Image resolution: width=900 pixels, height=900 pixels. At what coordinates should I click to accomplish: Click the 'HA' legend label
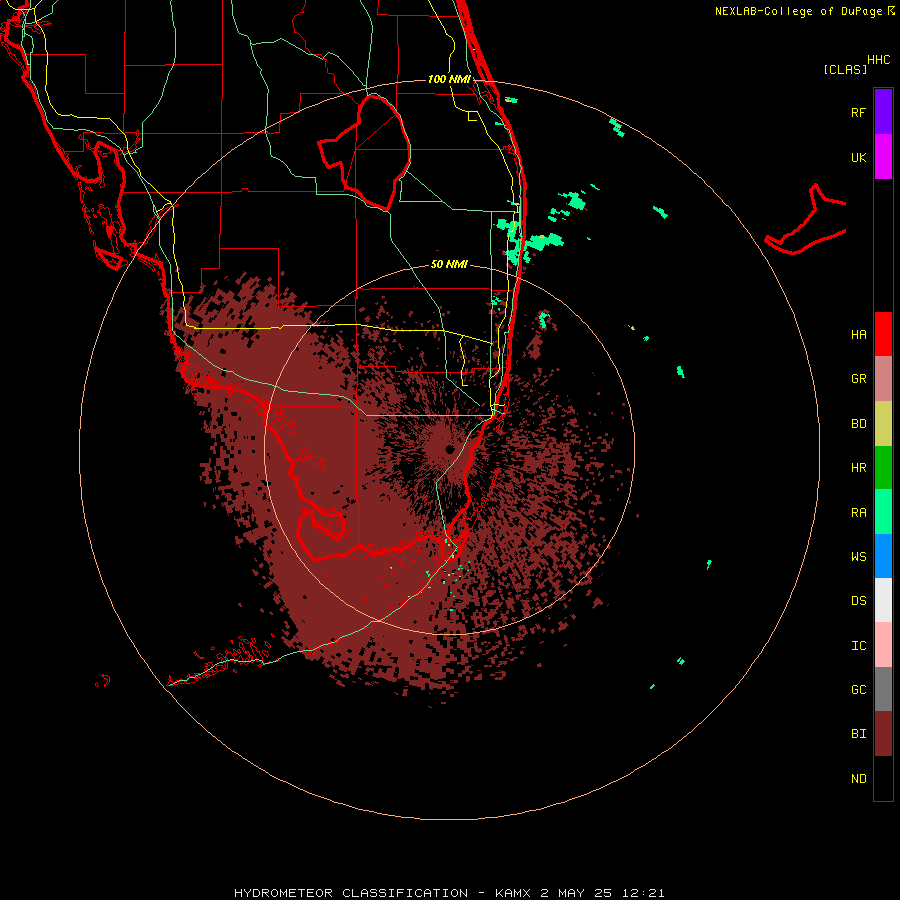click(858, 334)
